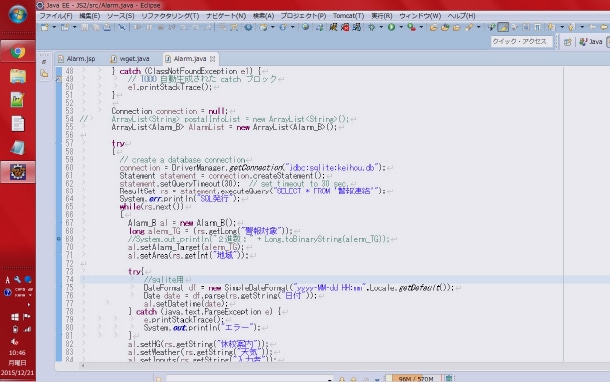The image size is (610, 382).
Task: Click the Stop Tomcat icon with red mark
Action: click(x=345, y=27)
